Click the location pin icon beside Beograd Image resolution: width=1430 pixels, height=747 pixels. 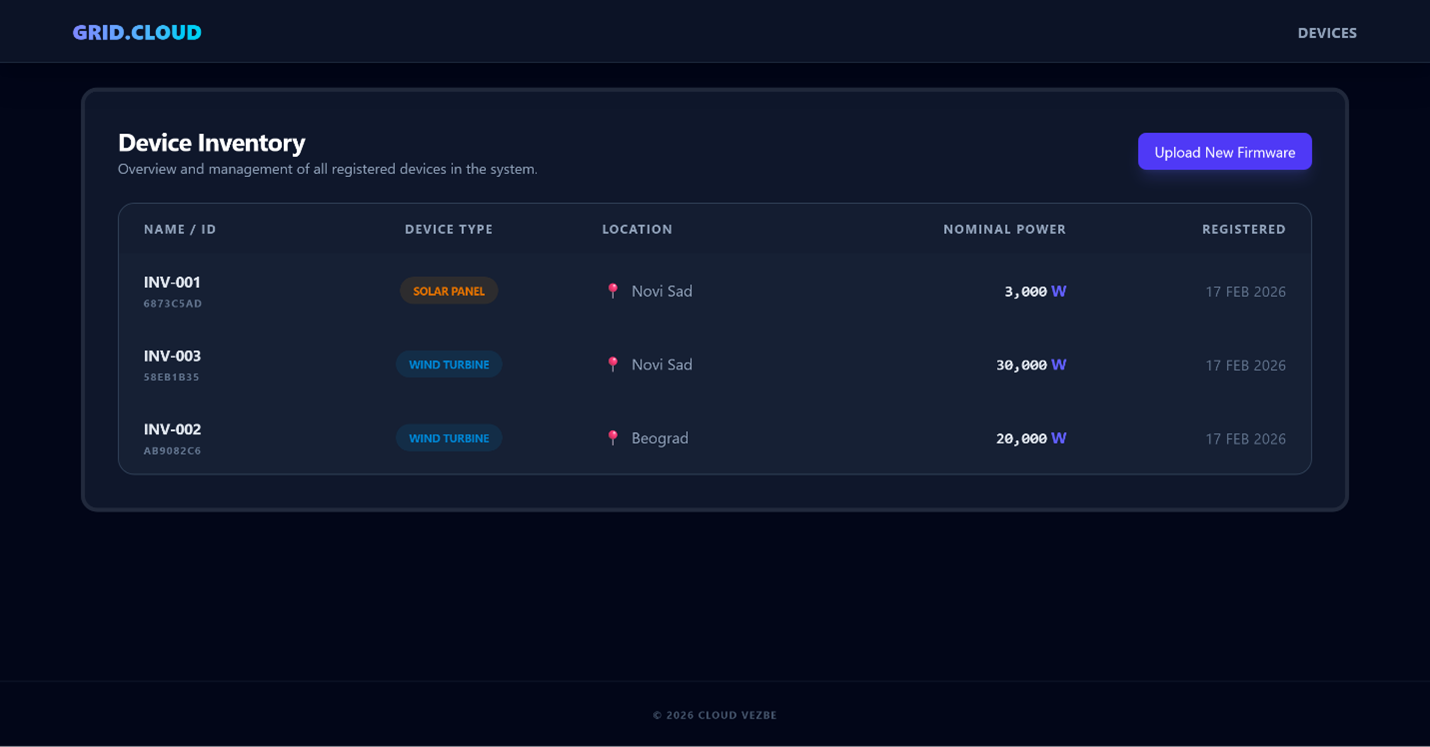point(613,438)
